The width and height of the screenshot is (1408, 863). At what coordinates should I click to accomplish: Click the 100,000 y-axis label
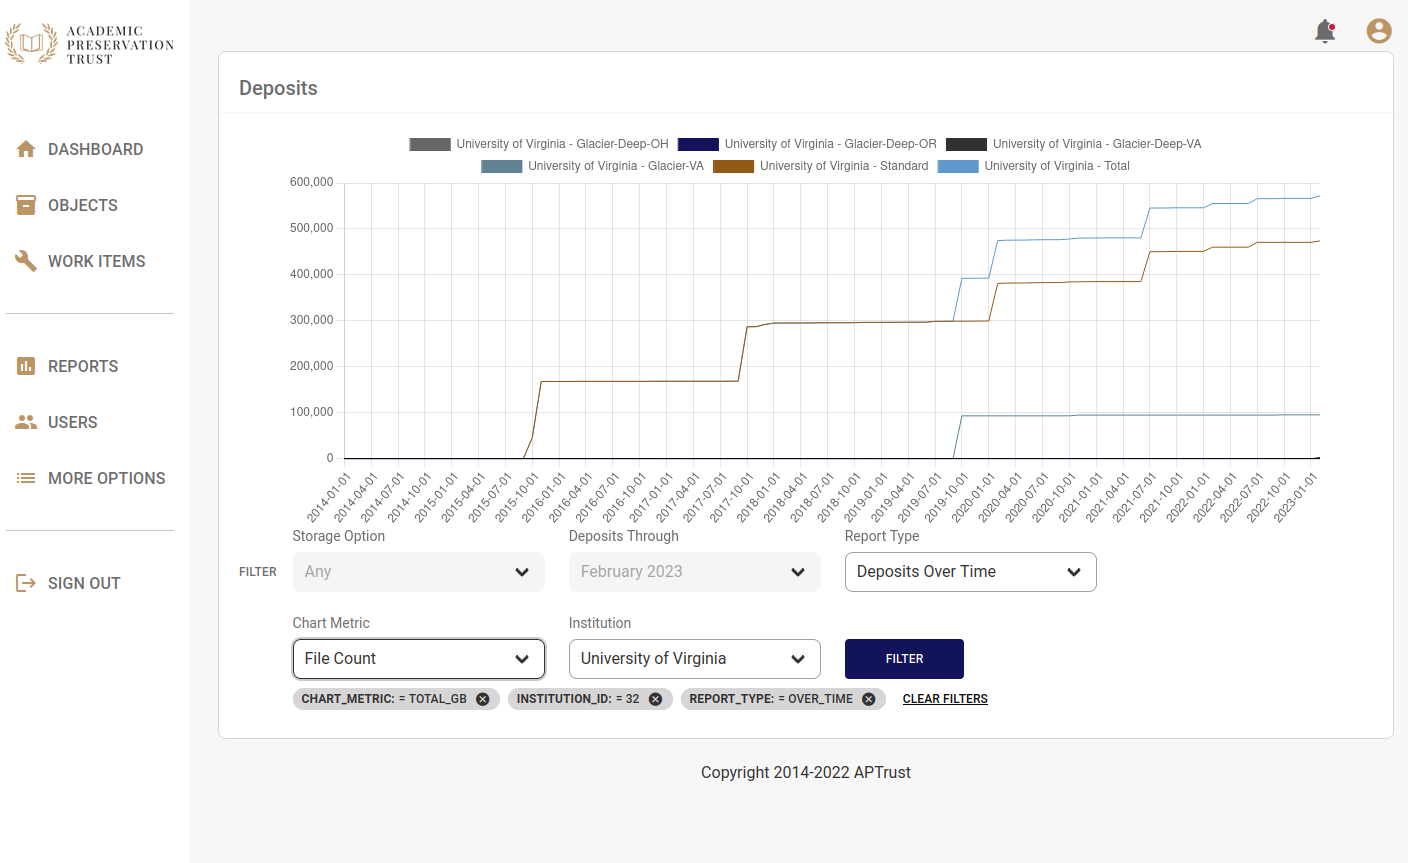pos(312,412)
